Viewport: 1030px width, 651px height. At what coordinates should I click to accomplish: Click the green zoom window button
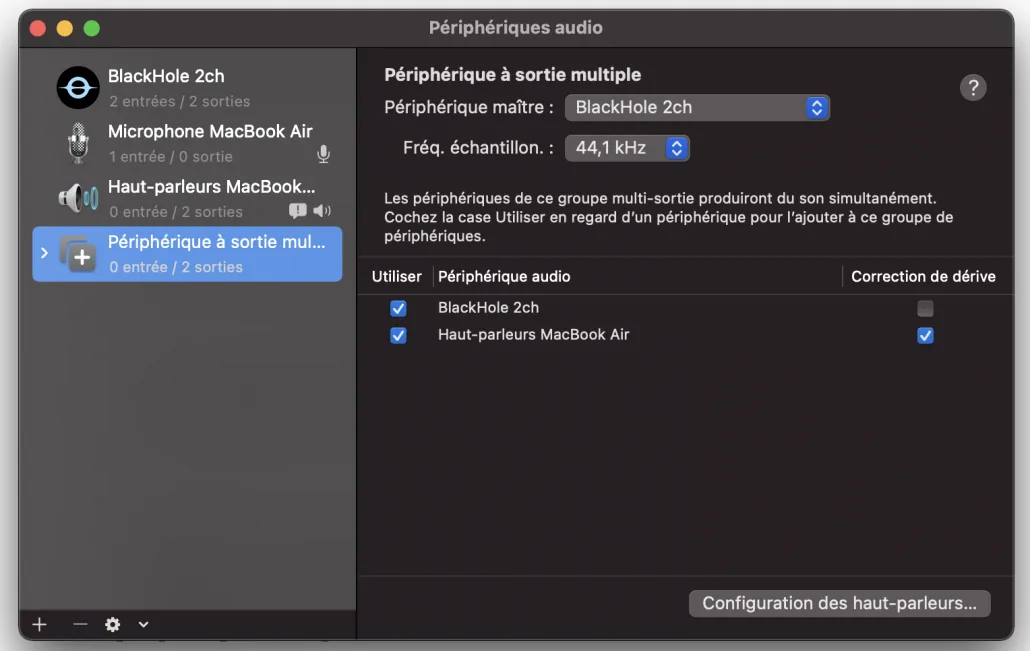point(92,28)
